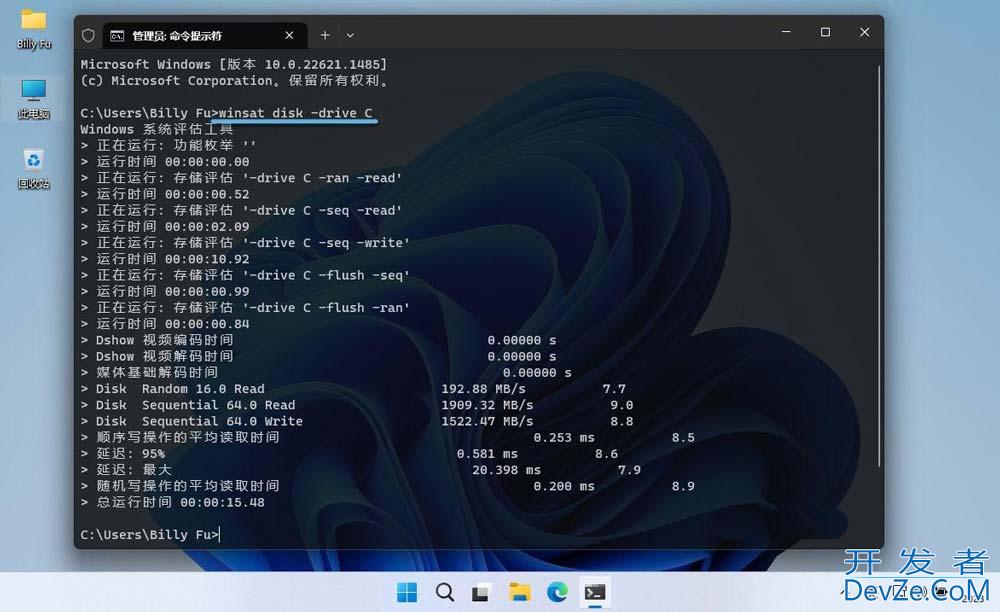Click the 延迟: 最大 line
This screenshot has height=612, width=1000.
click(x=360, y=470)
